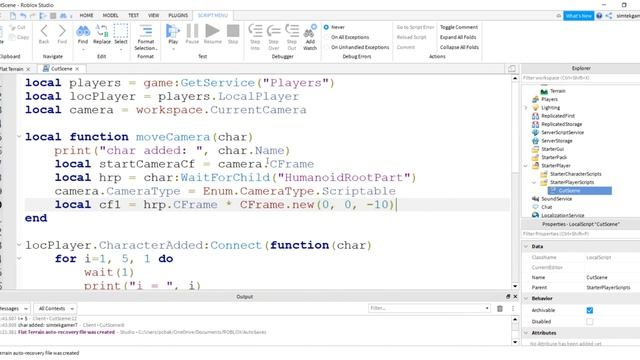
Task: Collapse the Behavior properties section
Action: 526,298
